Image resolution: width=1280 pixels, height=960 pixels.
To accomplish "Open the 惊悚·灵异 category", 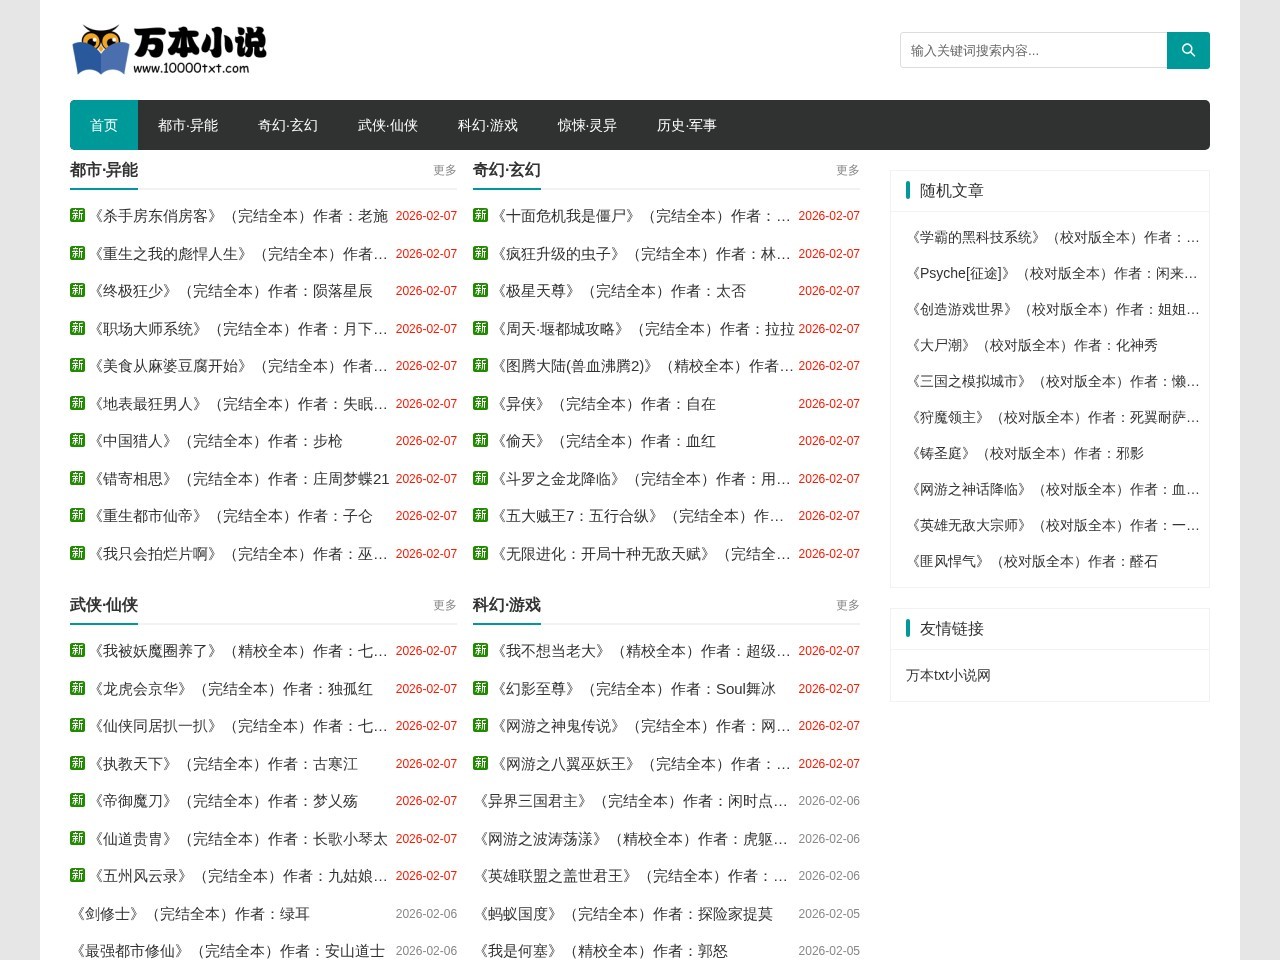I will point(586,125).
